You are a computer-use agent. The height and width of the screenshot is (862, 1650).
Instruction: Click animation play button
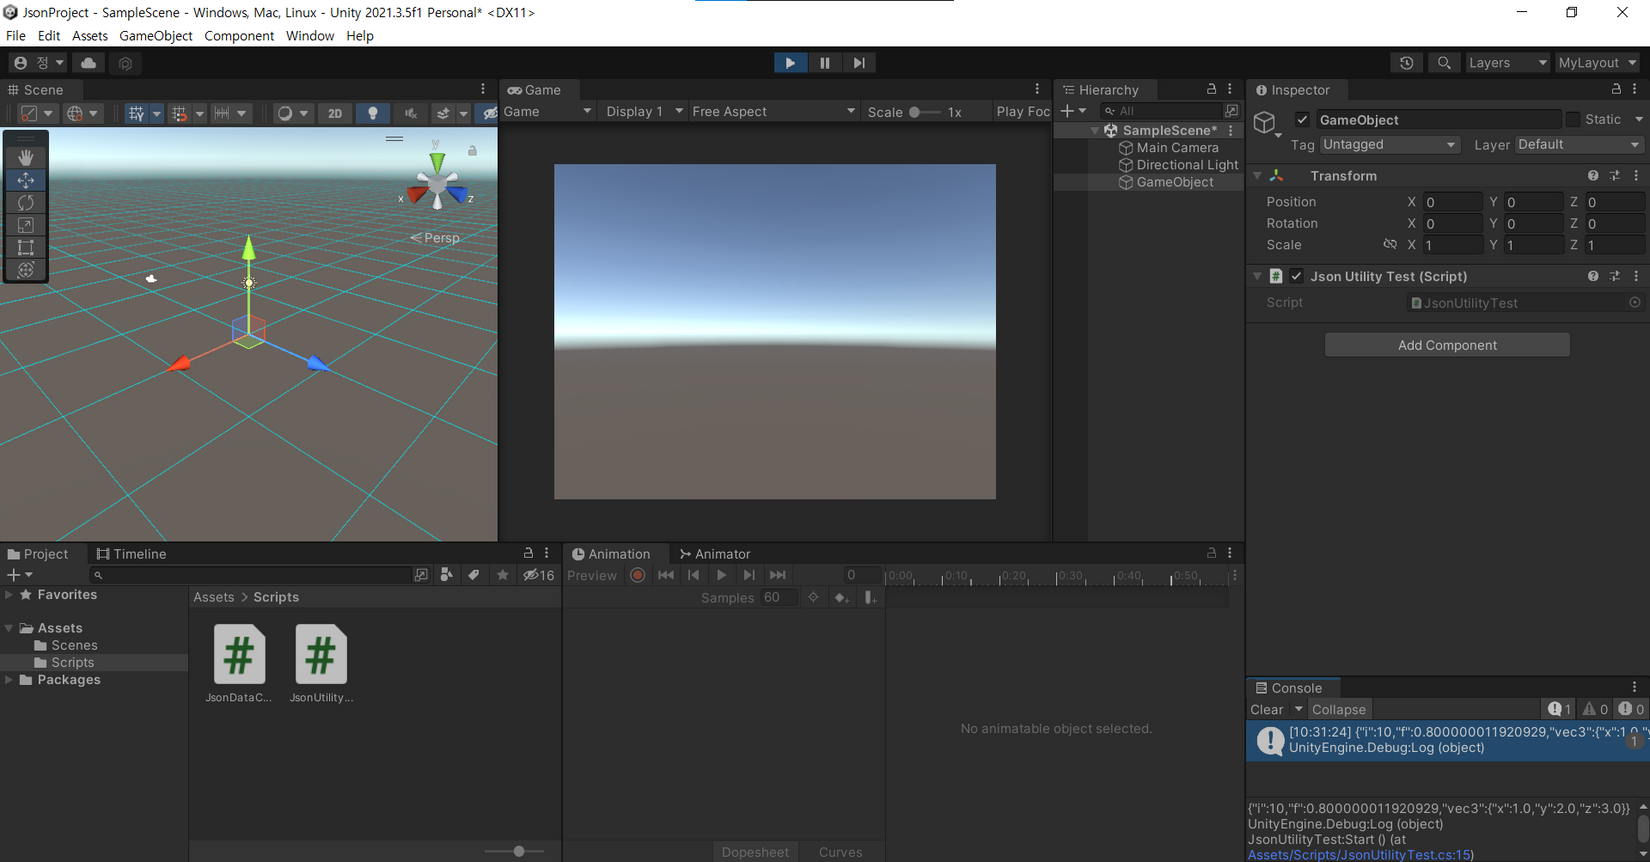coord(721,575)
